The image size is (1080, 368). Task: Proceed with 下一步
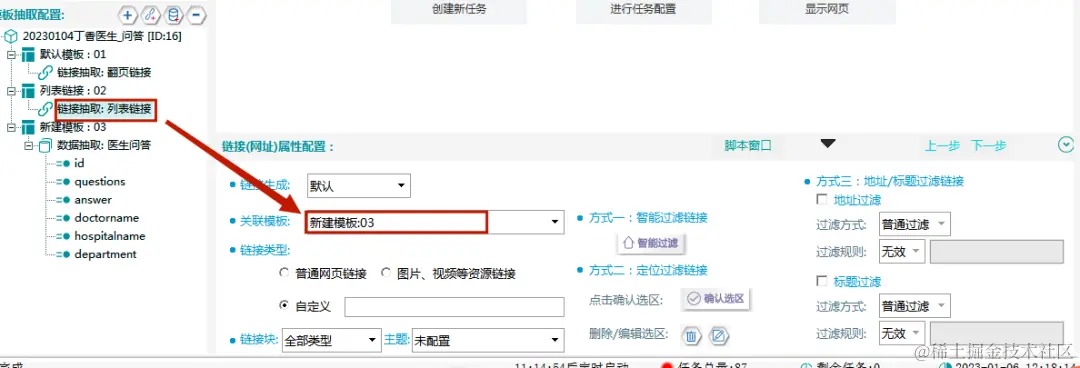[x=988, y=145]
